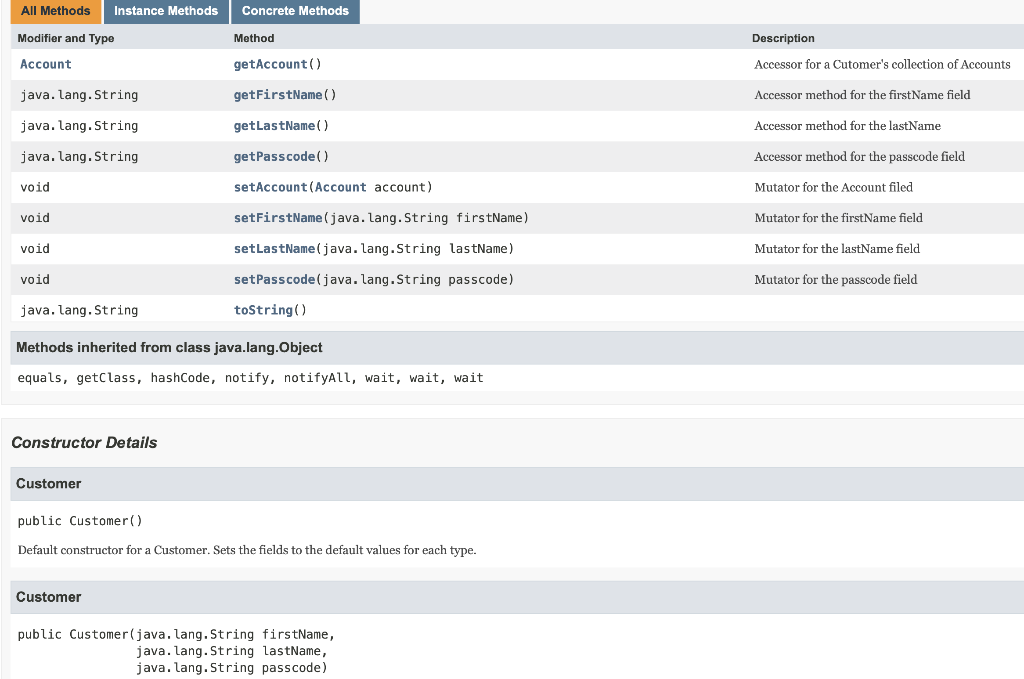Select the second Customer constructor header
This screenshot has width=1024, height=679.
click(48, 596)
